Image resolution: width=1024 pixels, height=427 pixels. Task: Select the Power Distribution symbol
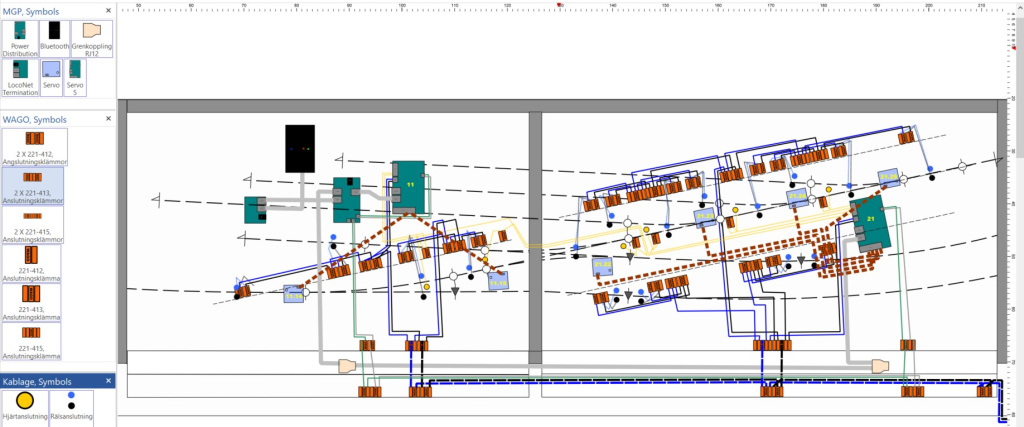pos(20,37)
